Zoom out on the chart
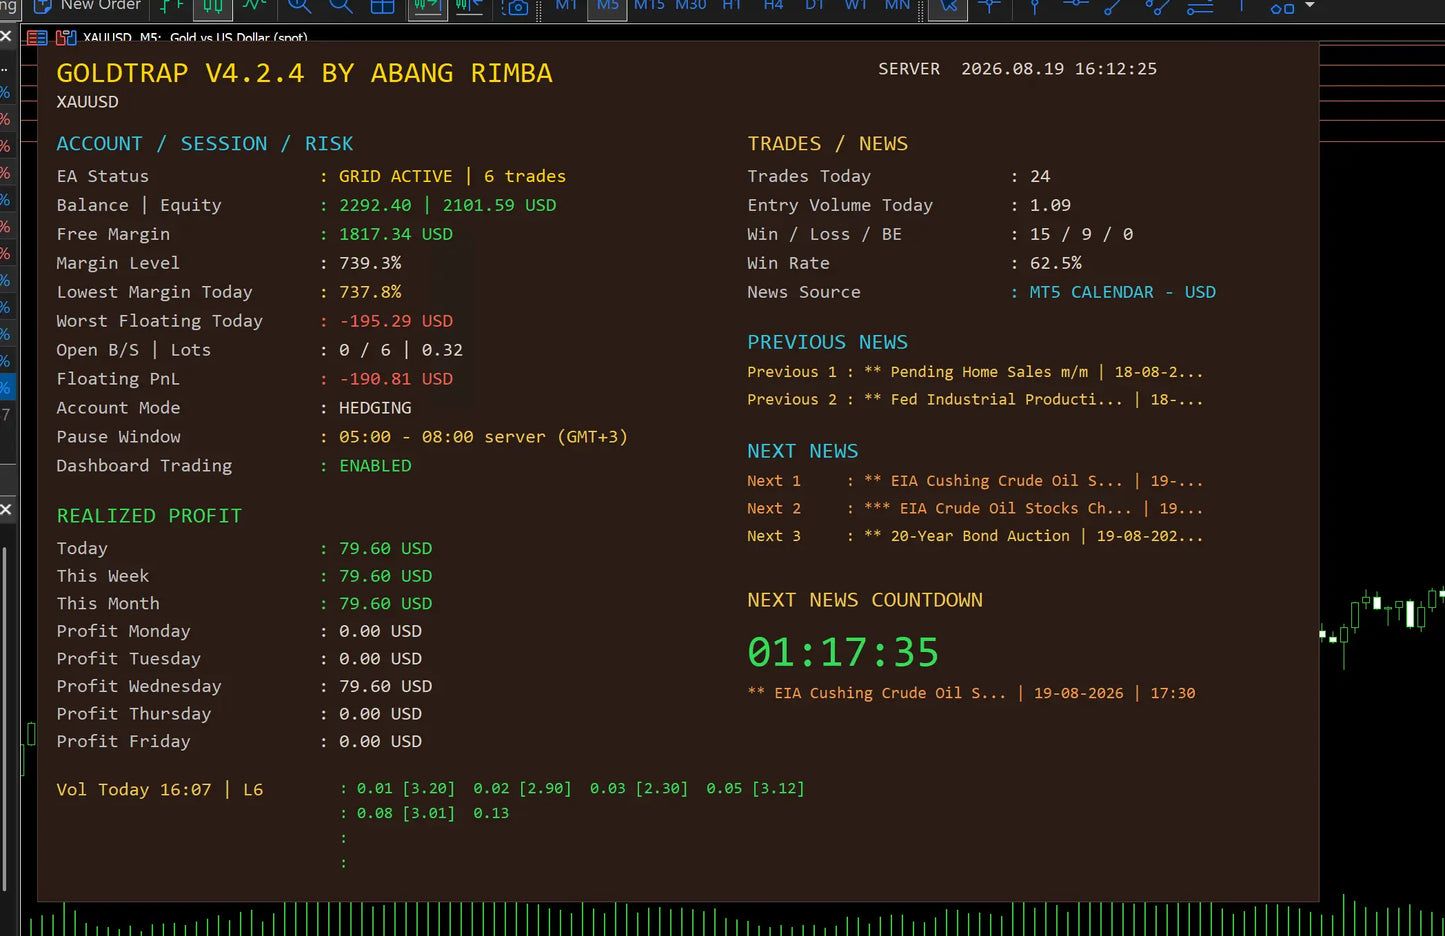Viewport: 1445px width, 936px height. (341, 7)
